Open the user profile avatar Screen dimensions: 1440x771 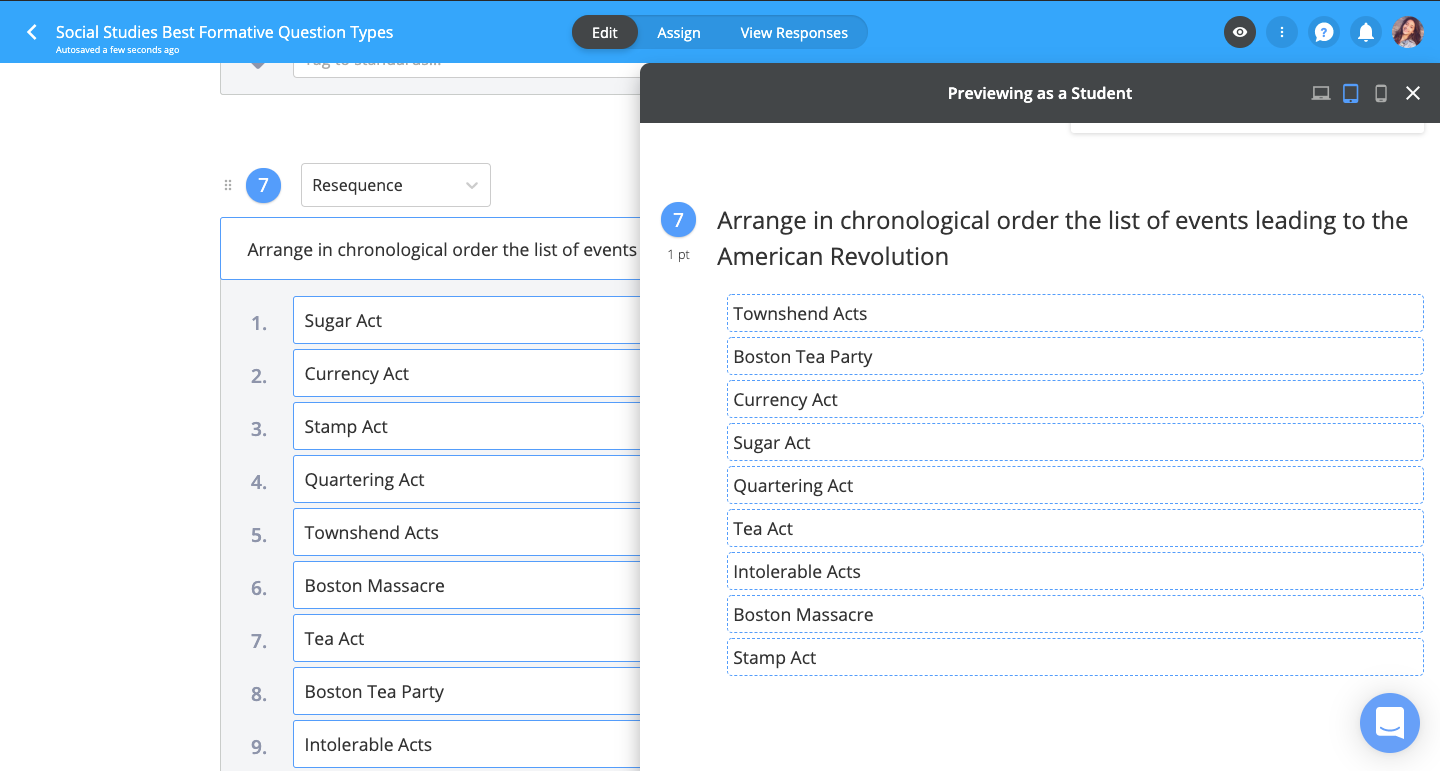(x=1407, y=32)
